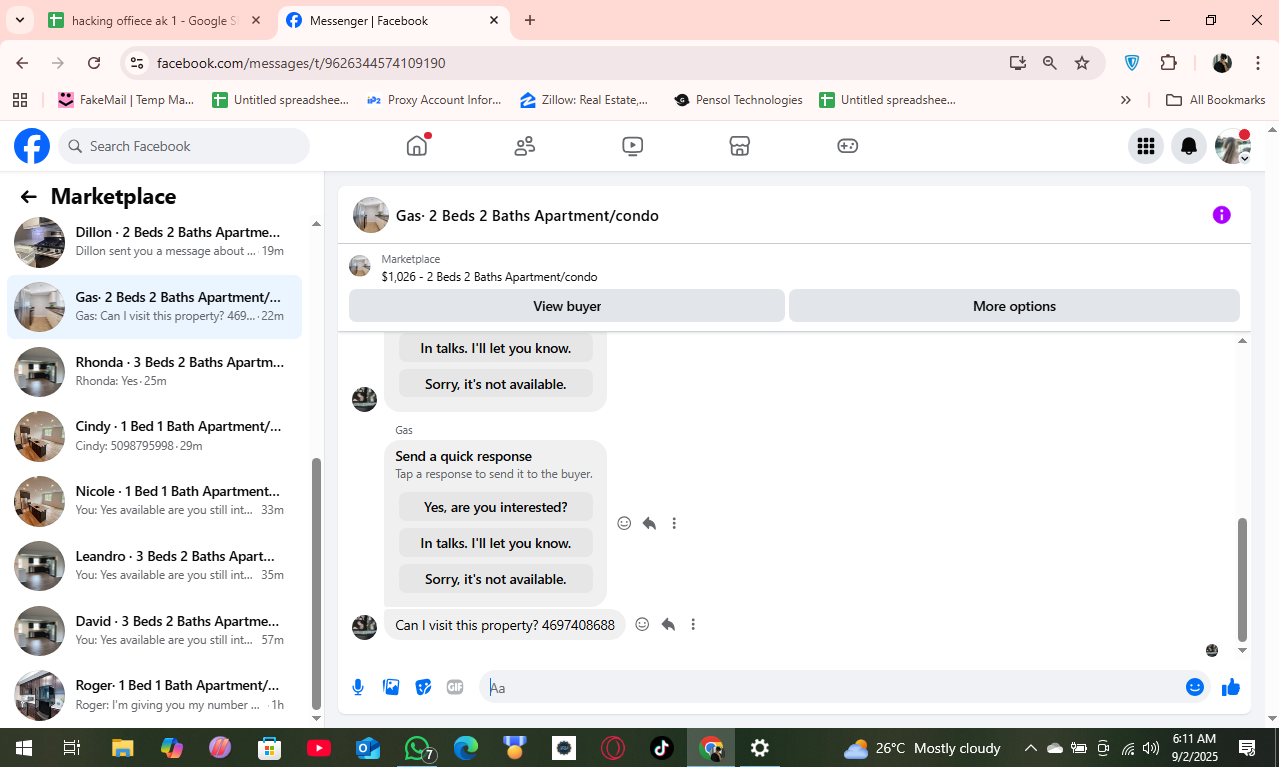This screenshot has height=767, width=1279.
Task: Open Proxy Account Infor bookmark
Action: [x=434, y=100]
